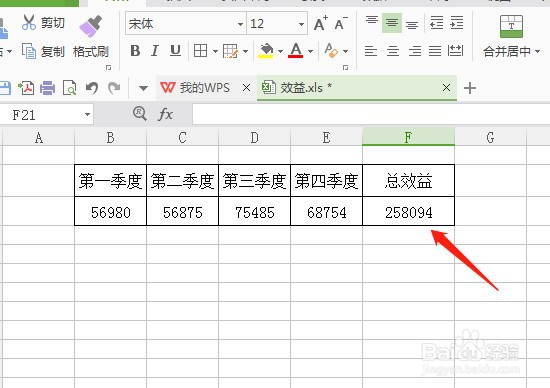The height and width of the screenshot is (388, 550).
Task: Close the 效益.xls document tab
Action: click(x=446, y=87)
